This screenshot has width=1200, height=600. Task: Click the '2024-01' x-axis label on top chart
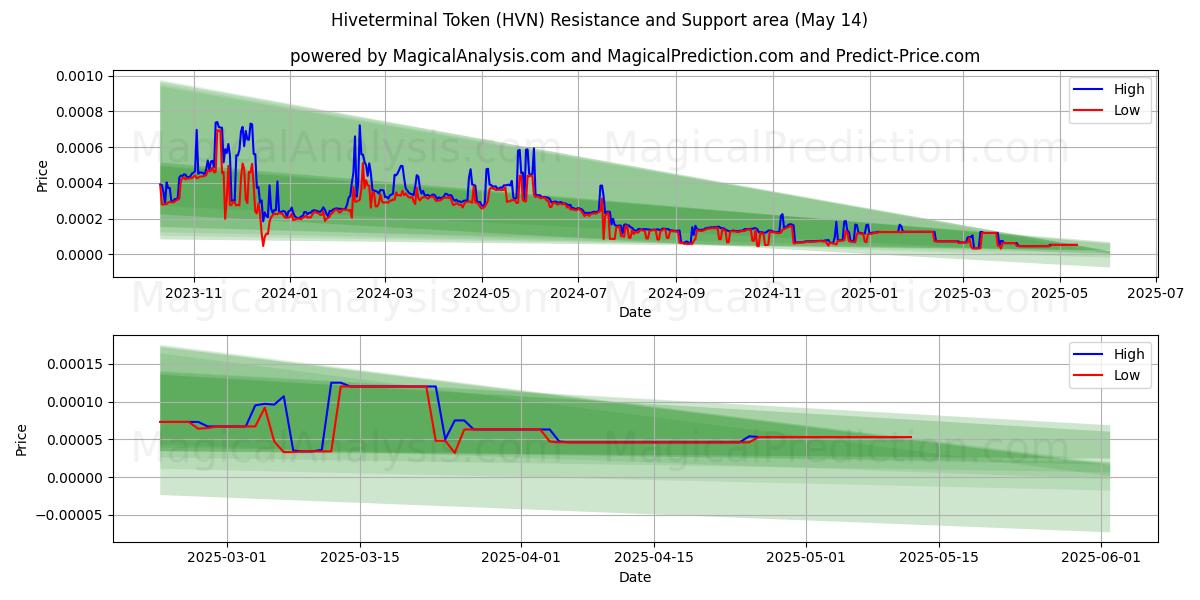(x=290, y=293)
